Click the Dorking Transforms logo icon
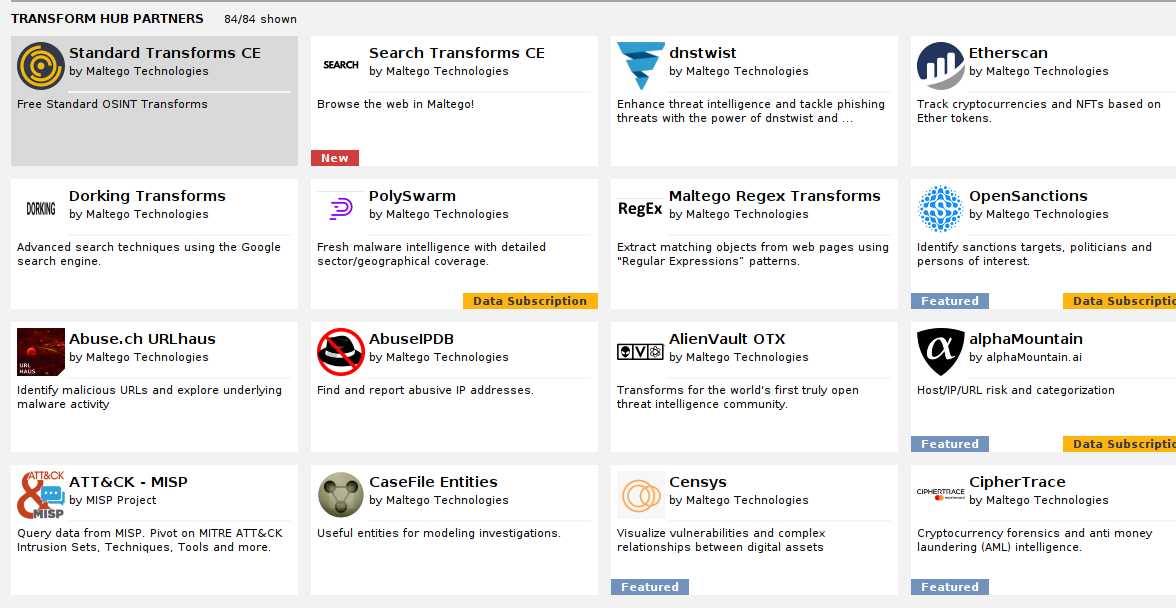1176x608 pixels. coord(40,208)
